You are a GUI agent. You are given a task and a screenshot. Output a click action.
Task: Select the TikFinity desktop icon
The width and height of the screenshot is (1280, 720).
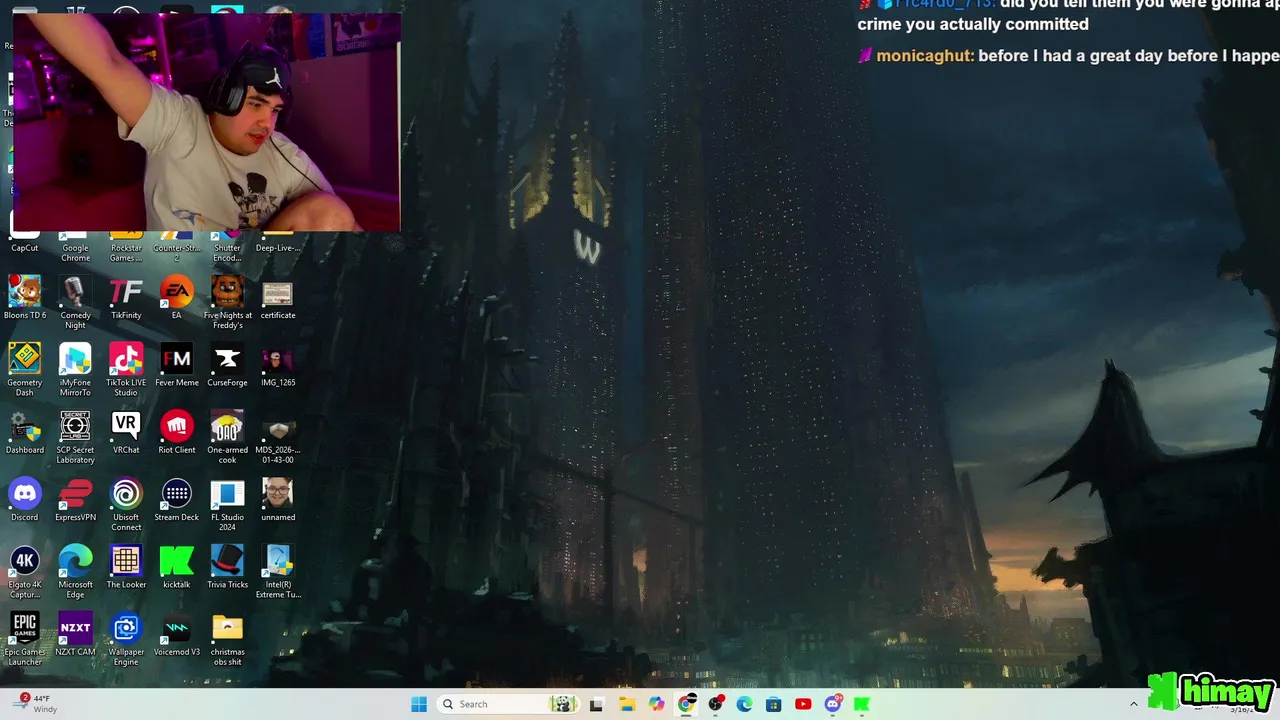tap(126, 299)
